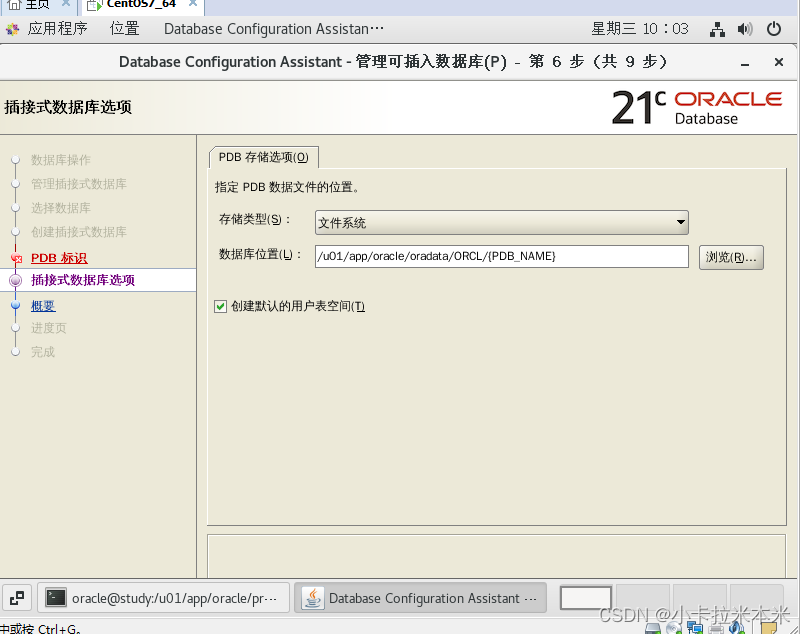Click the volume speaker icon
The image size is (806, 634).
point(744,29)
